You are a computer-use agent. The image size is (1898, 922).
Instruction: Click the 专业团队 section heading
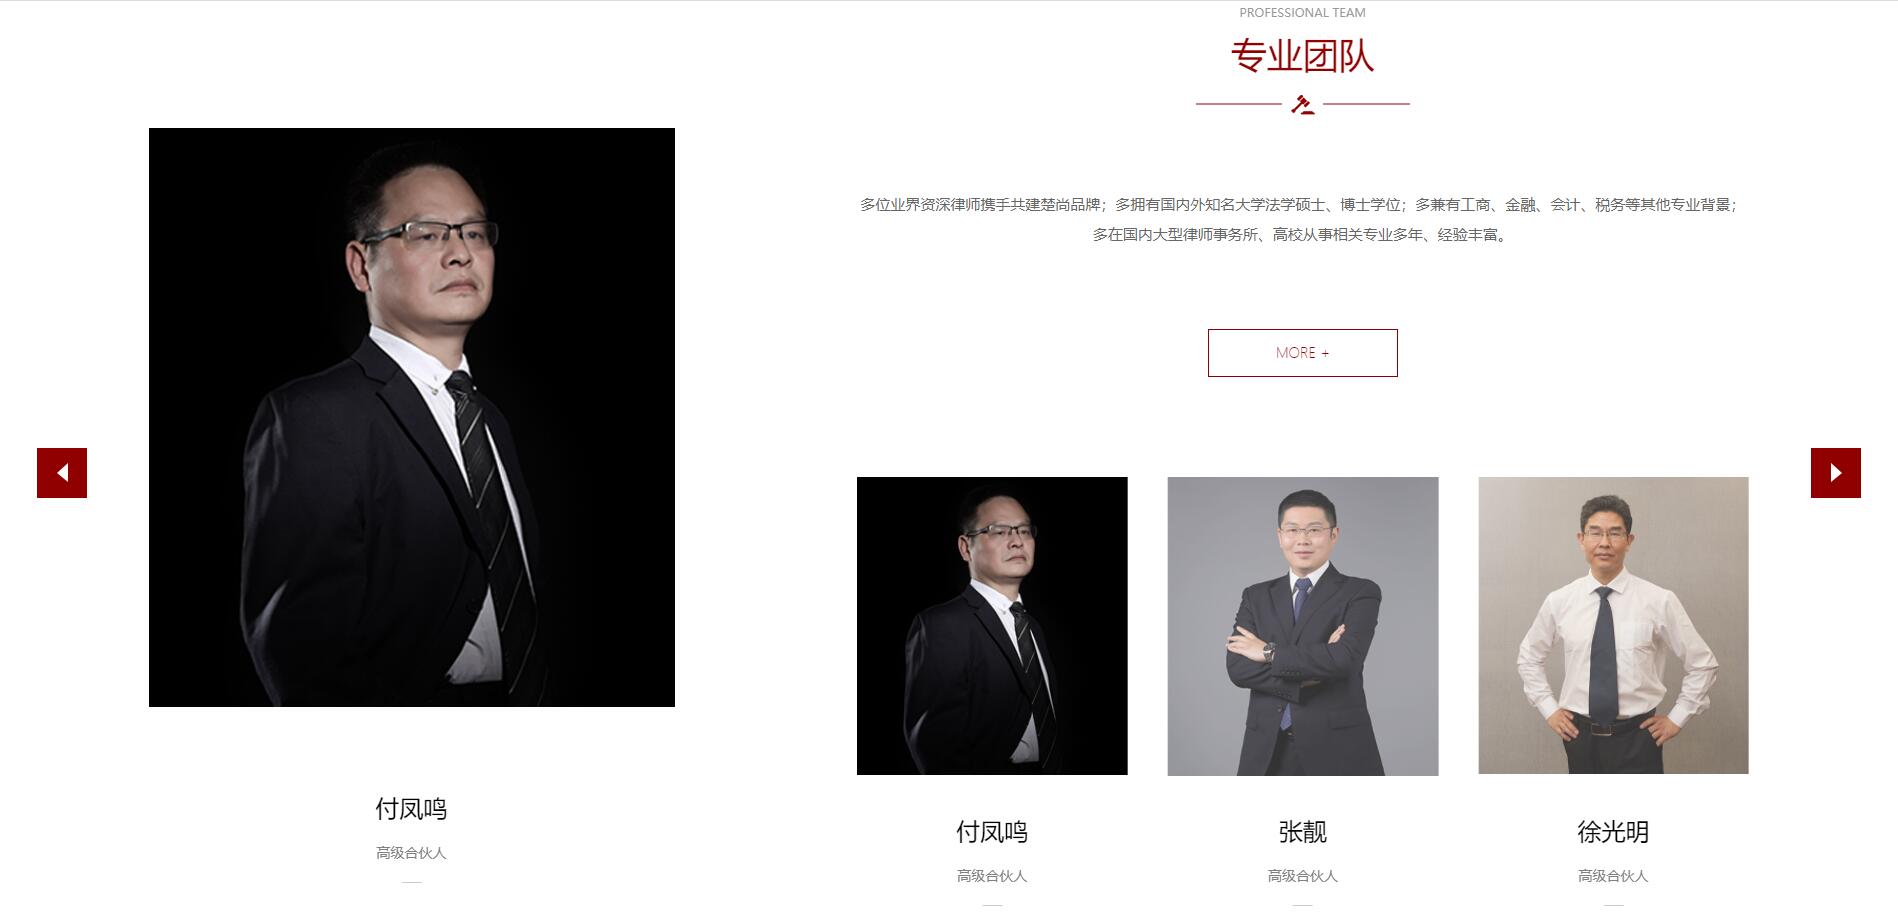[x=1302, y=56]
